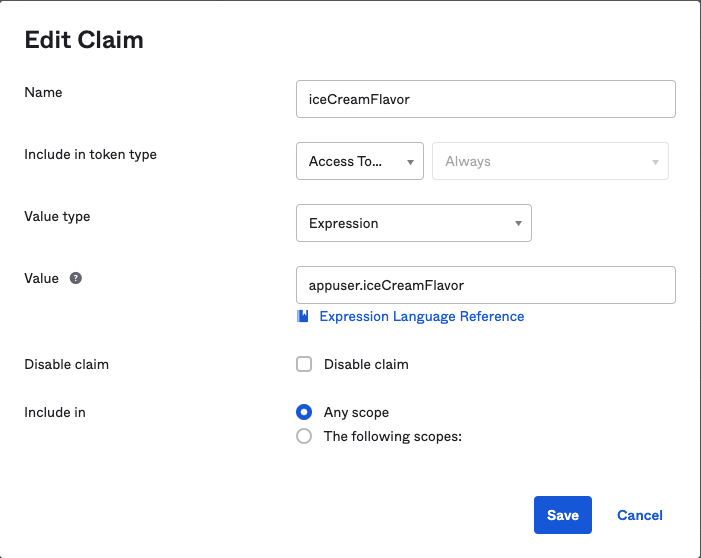Focus the Name field containing iceCreamFlavor
The height and width of the screenshot is (558, 701).
coord(485,99)
